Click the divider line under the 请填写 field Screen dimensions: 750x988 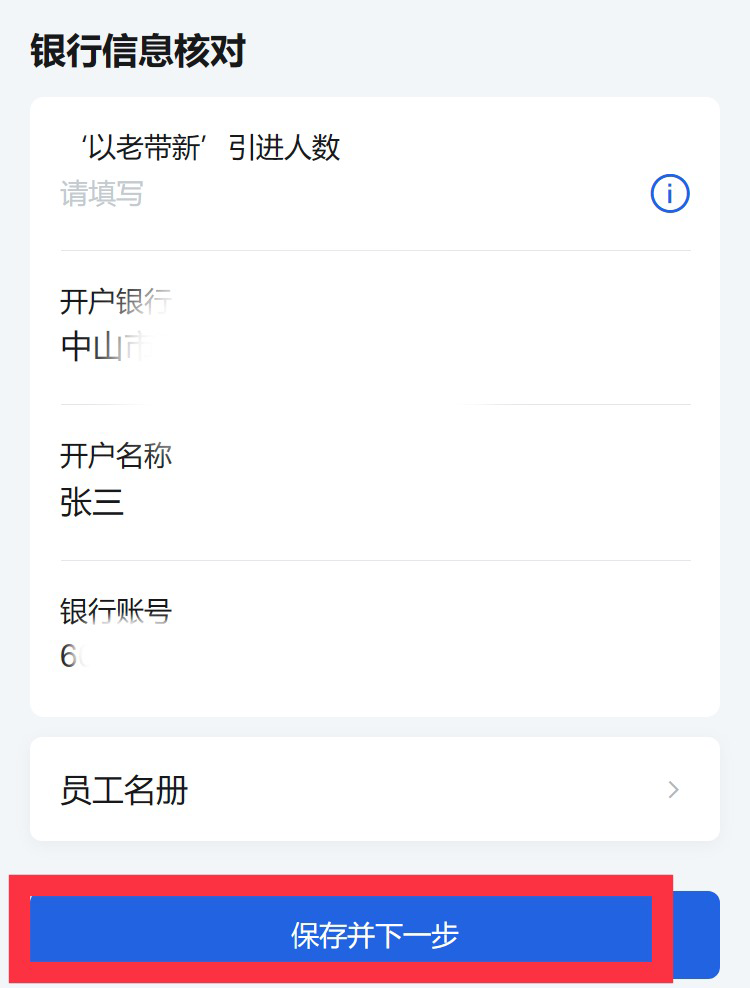(376, 250)
